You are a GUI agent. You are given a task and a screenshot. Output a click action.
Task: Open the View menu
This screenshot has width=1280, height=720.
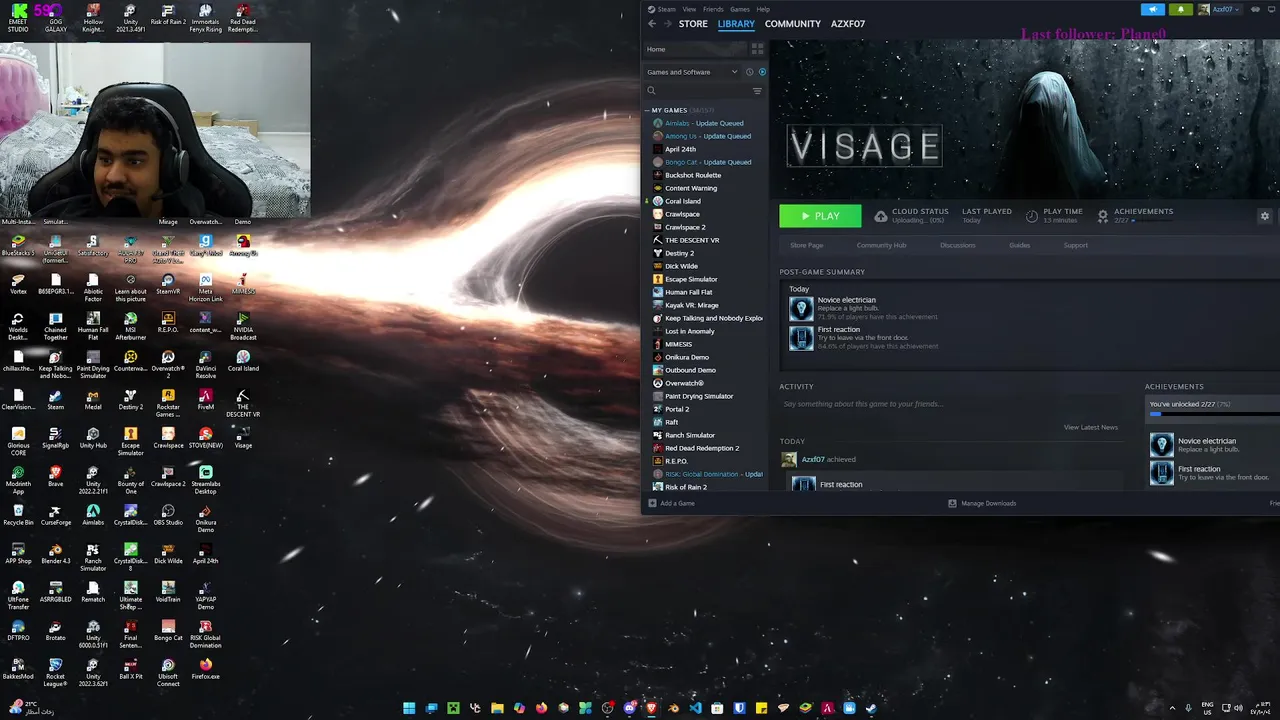point(689,9)
